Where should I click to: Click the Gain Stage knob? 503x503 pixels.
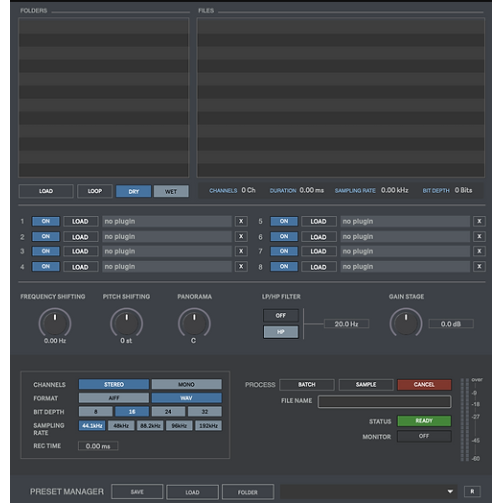click(406, 323)
